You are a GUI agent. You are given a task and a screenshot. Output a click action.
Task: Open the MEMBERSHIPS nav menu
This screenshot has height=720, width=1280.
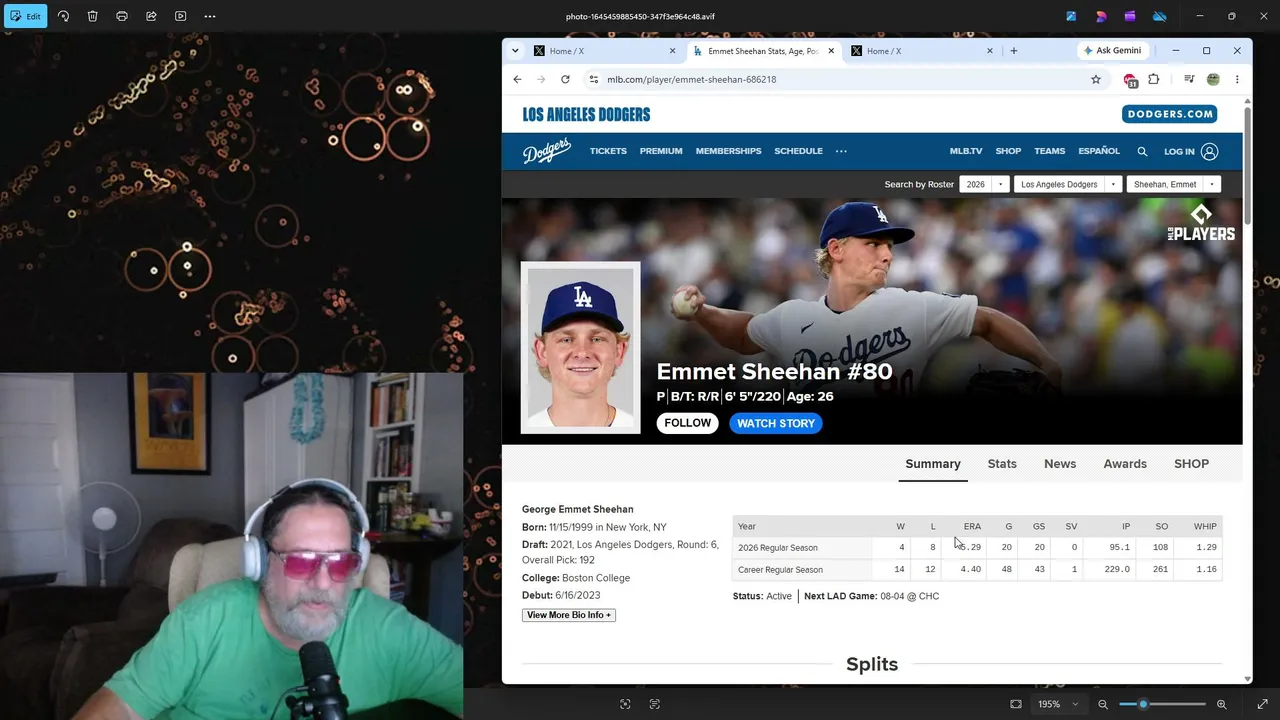728,151
